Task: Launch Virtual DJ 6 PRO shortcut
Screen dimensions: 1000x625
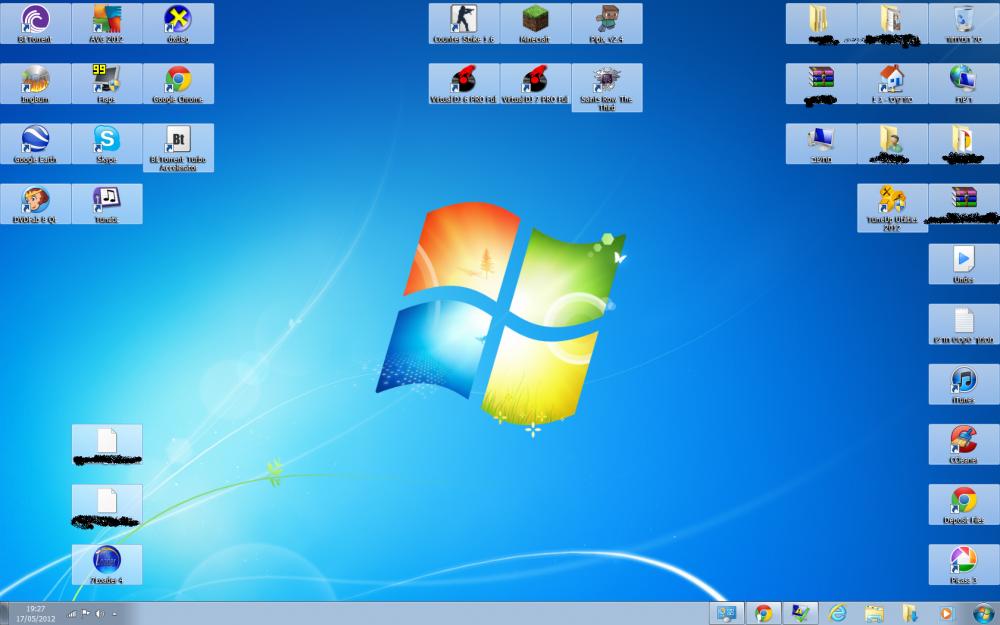Action: (464, 84)
